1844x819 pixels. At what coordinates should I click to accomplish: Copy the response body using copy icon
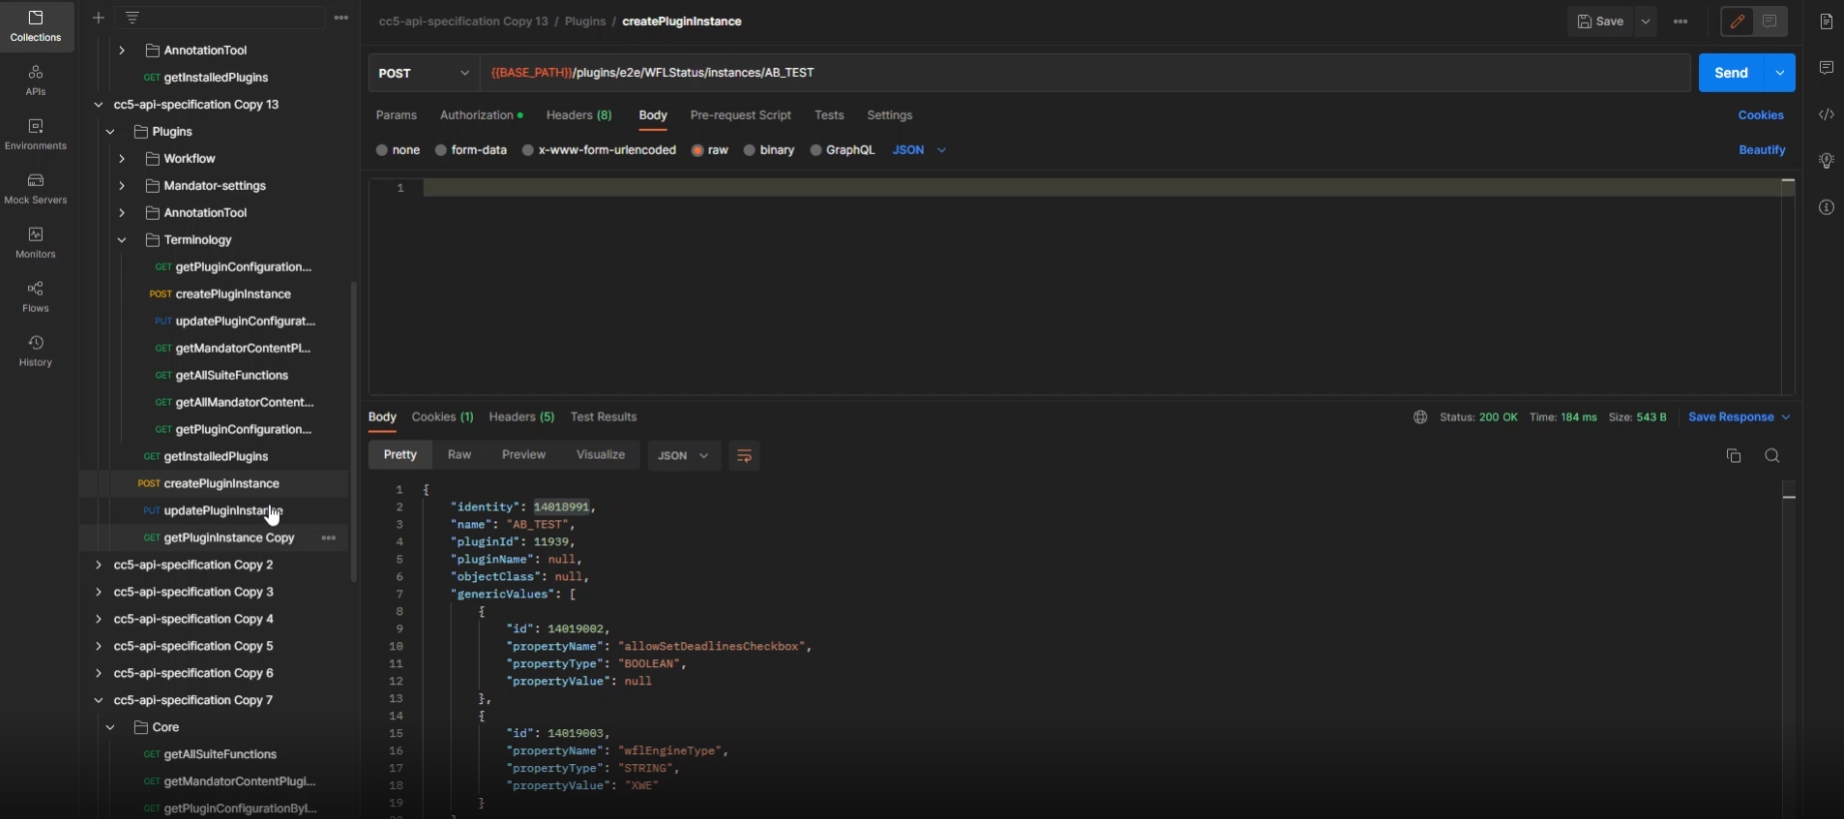pos(1733,456)
